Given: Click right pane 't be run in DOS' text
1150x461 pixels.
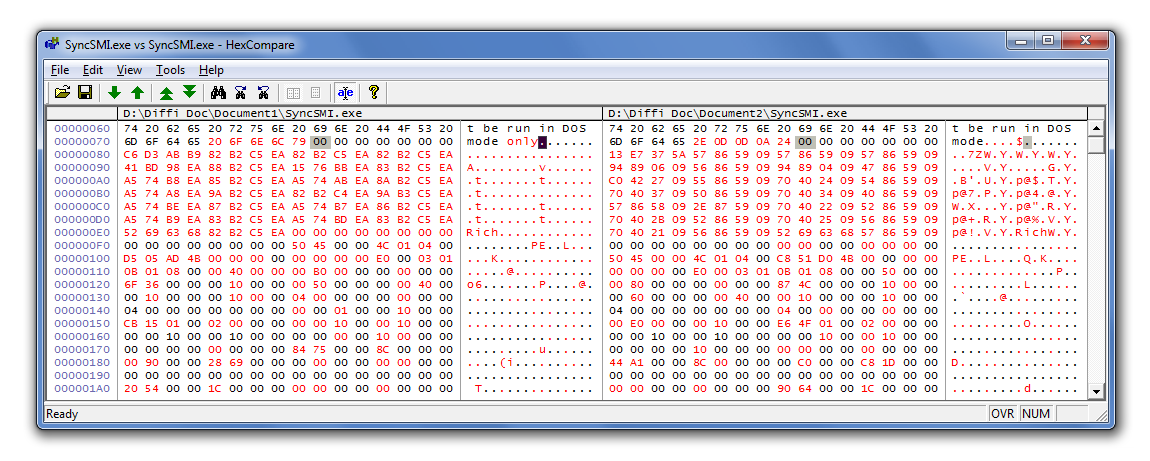Looking at the screenshot, I should pyautogui.click(x=1011, y=128).
